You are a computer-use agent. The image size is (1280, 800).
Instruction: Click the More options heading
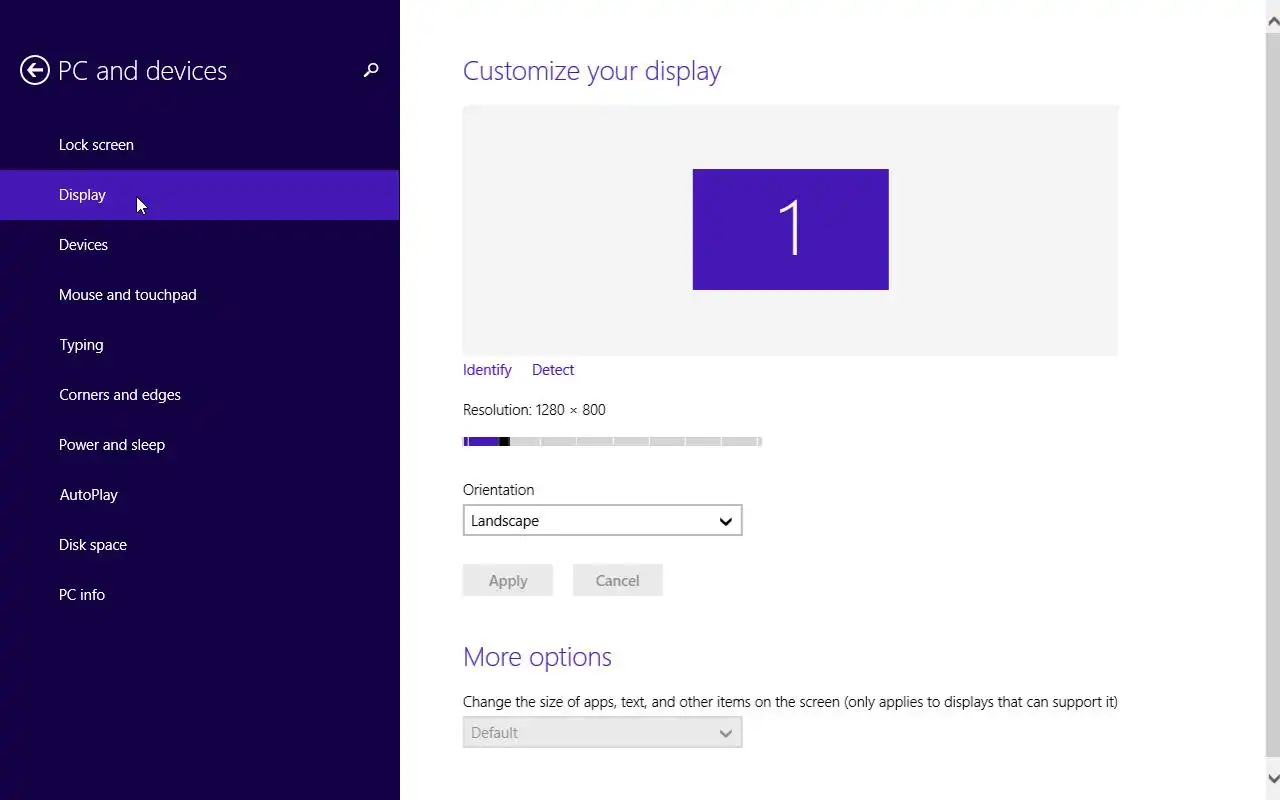coord(537,657)
